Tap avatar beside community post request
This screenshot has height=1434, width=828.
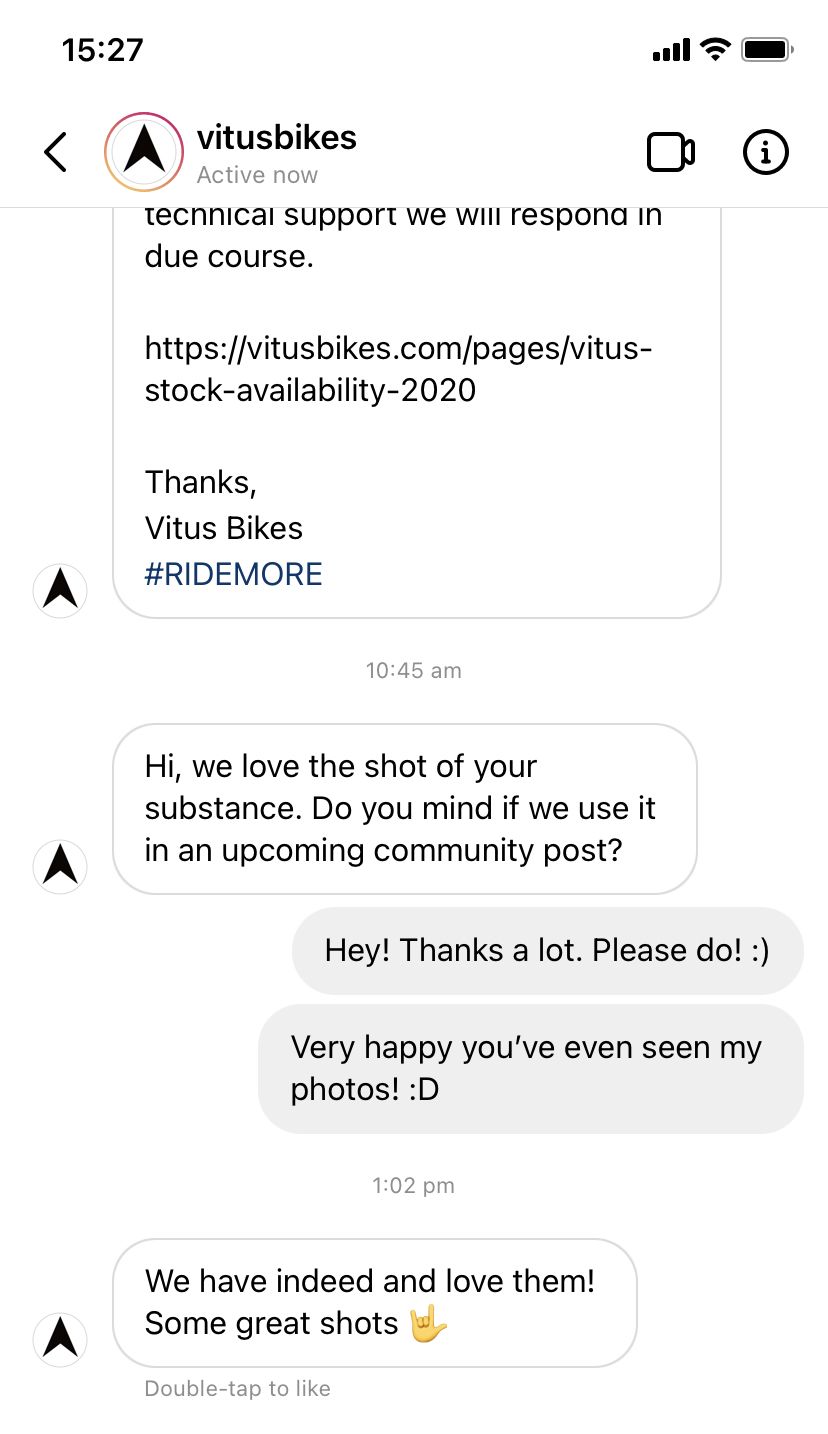(60, 866)
